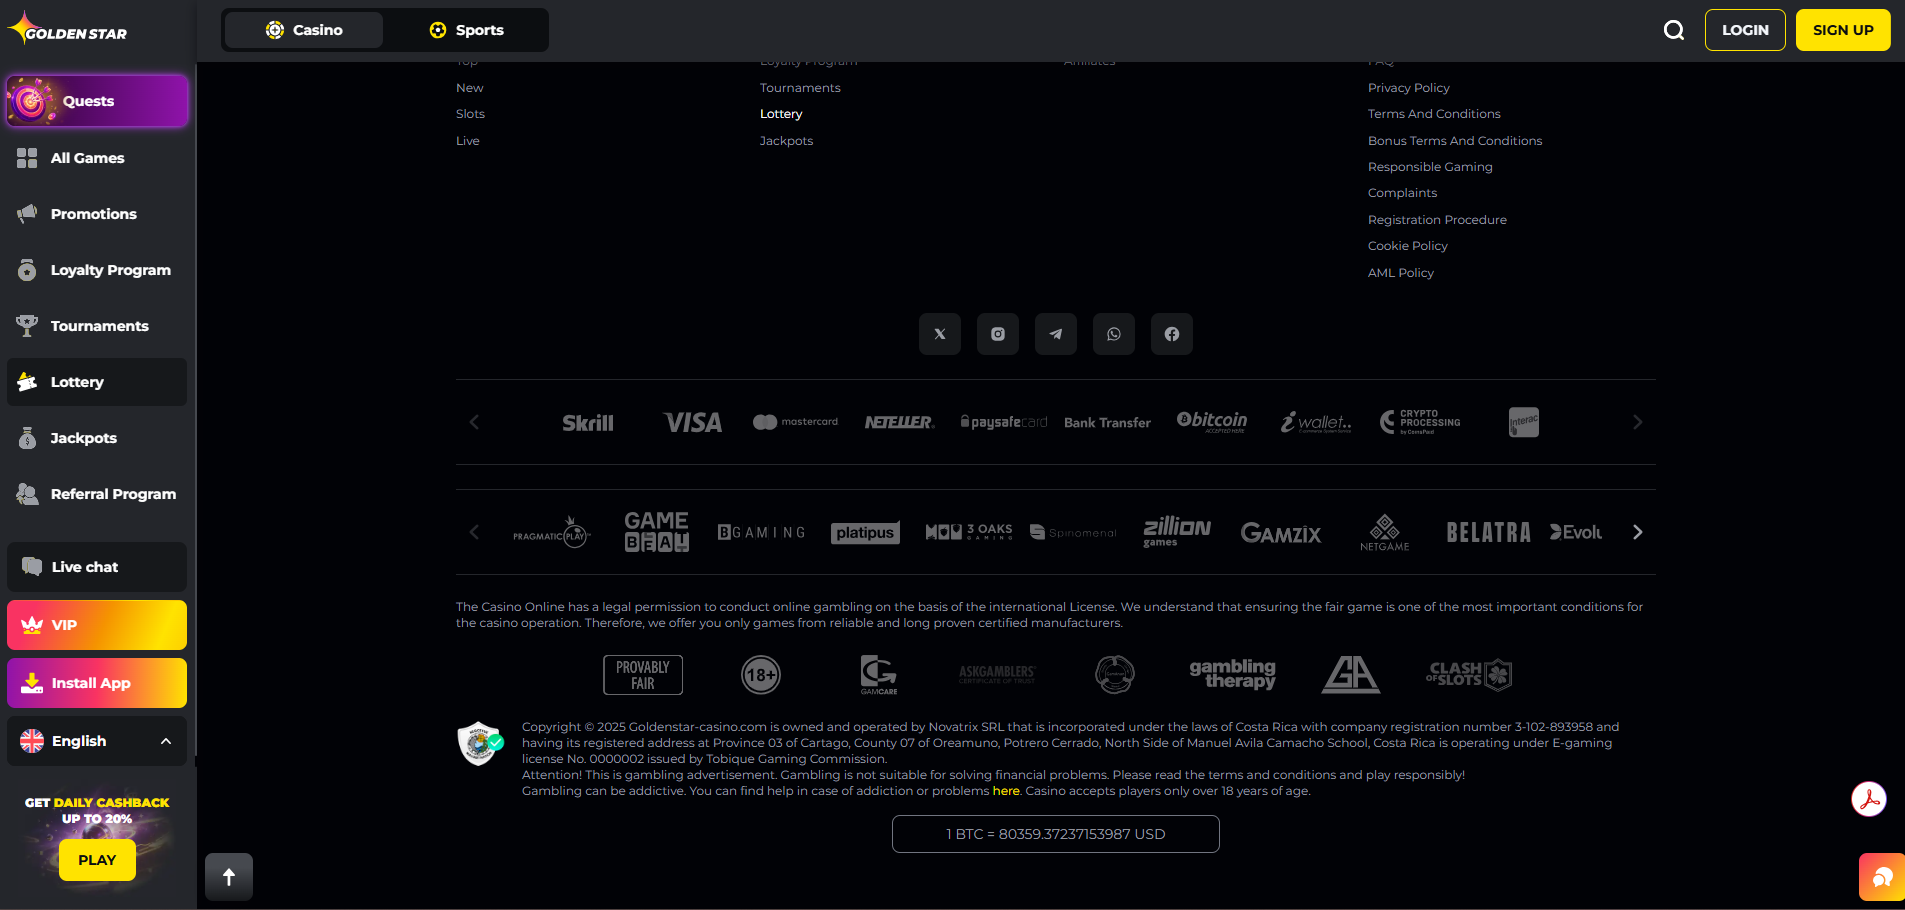Click the Interac payment logo
1905x910 pixels.
[x=1524, y=422]
